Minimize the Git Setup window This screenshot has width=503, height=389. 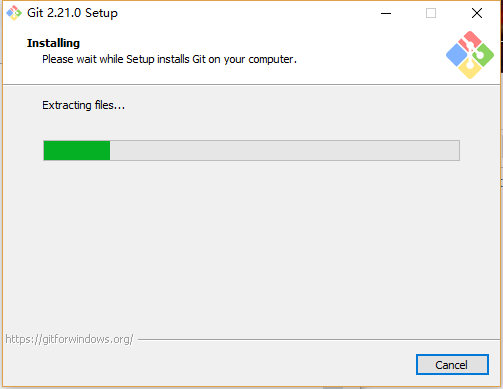coord(386,13)
